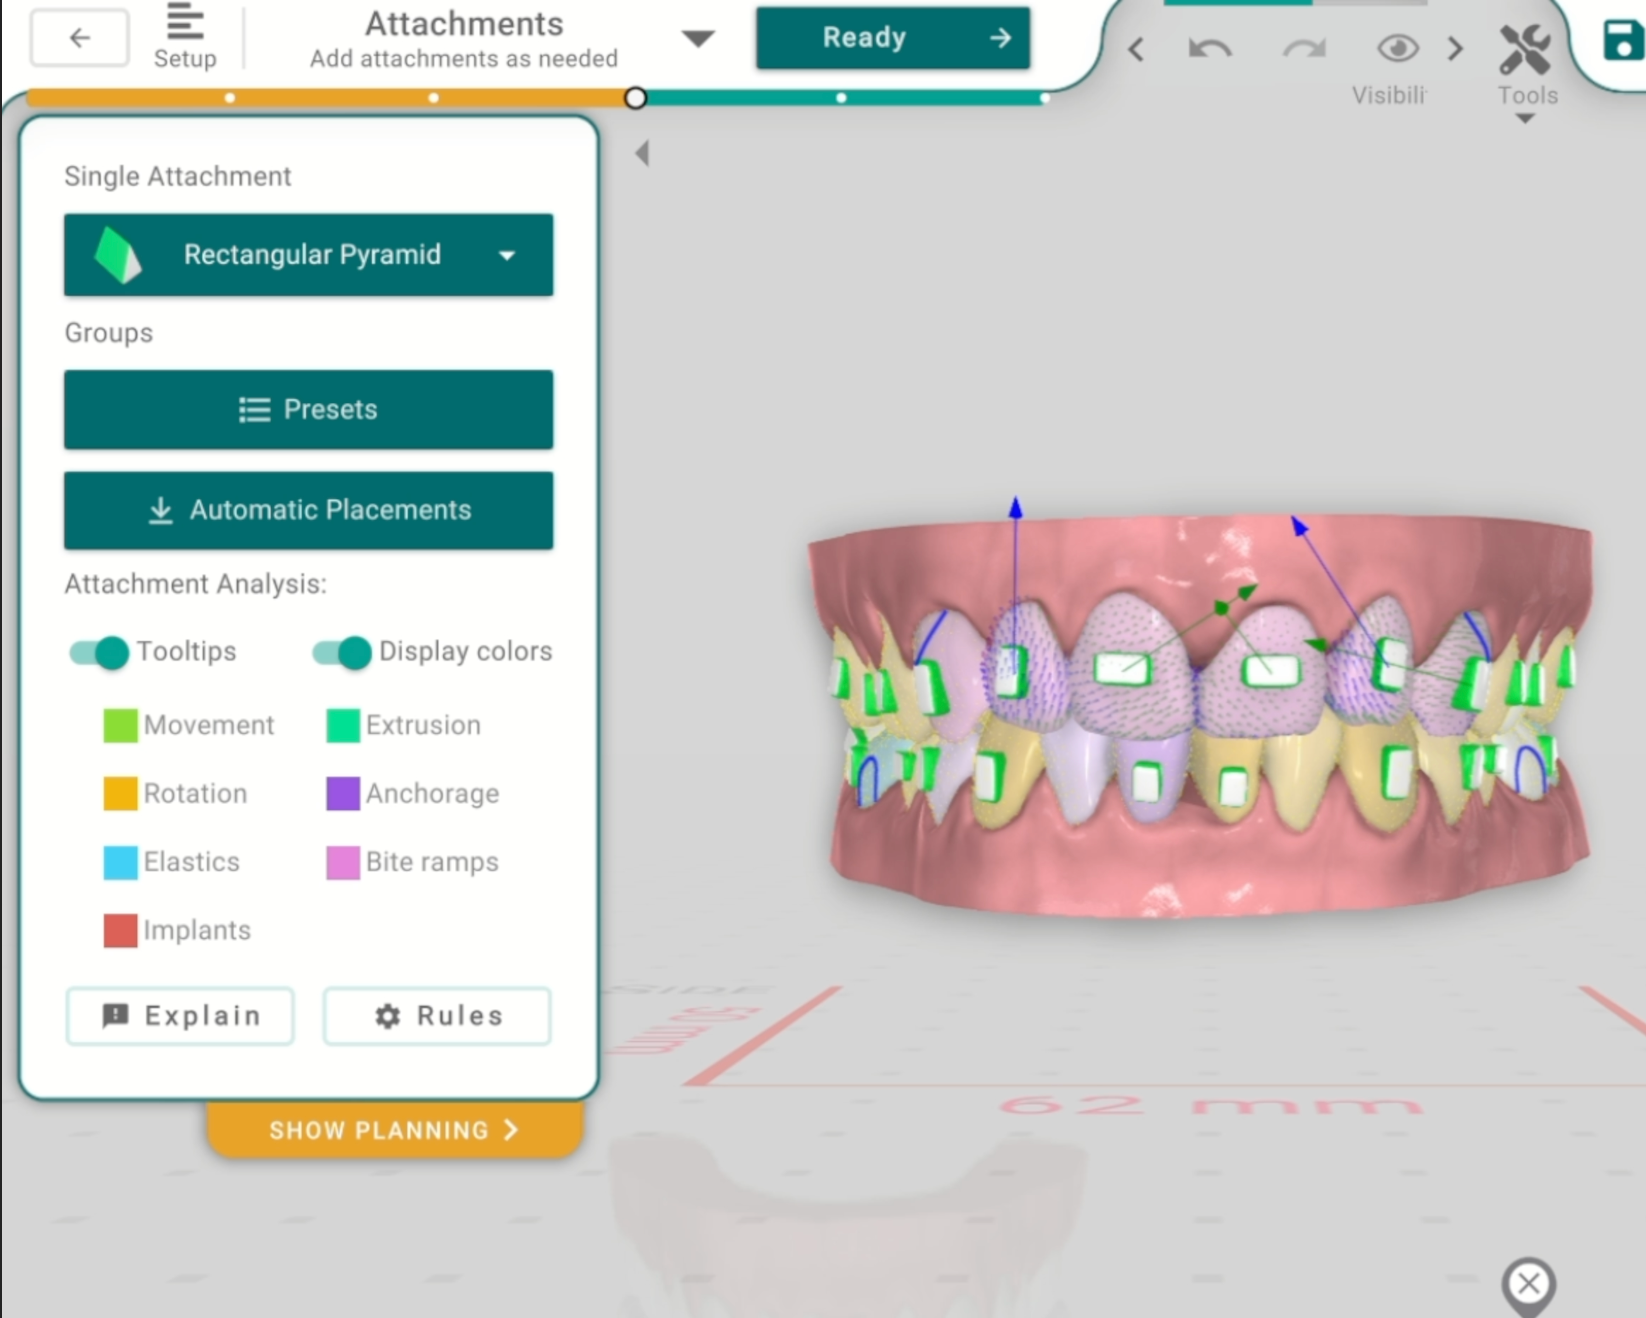
Task: Open the Tools wrench icon
Action: (1525, 52)
